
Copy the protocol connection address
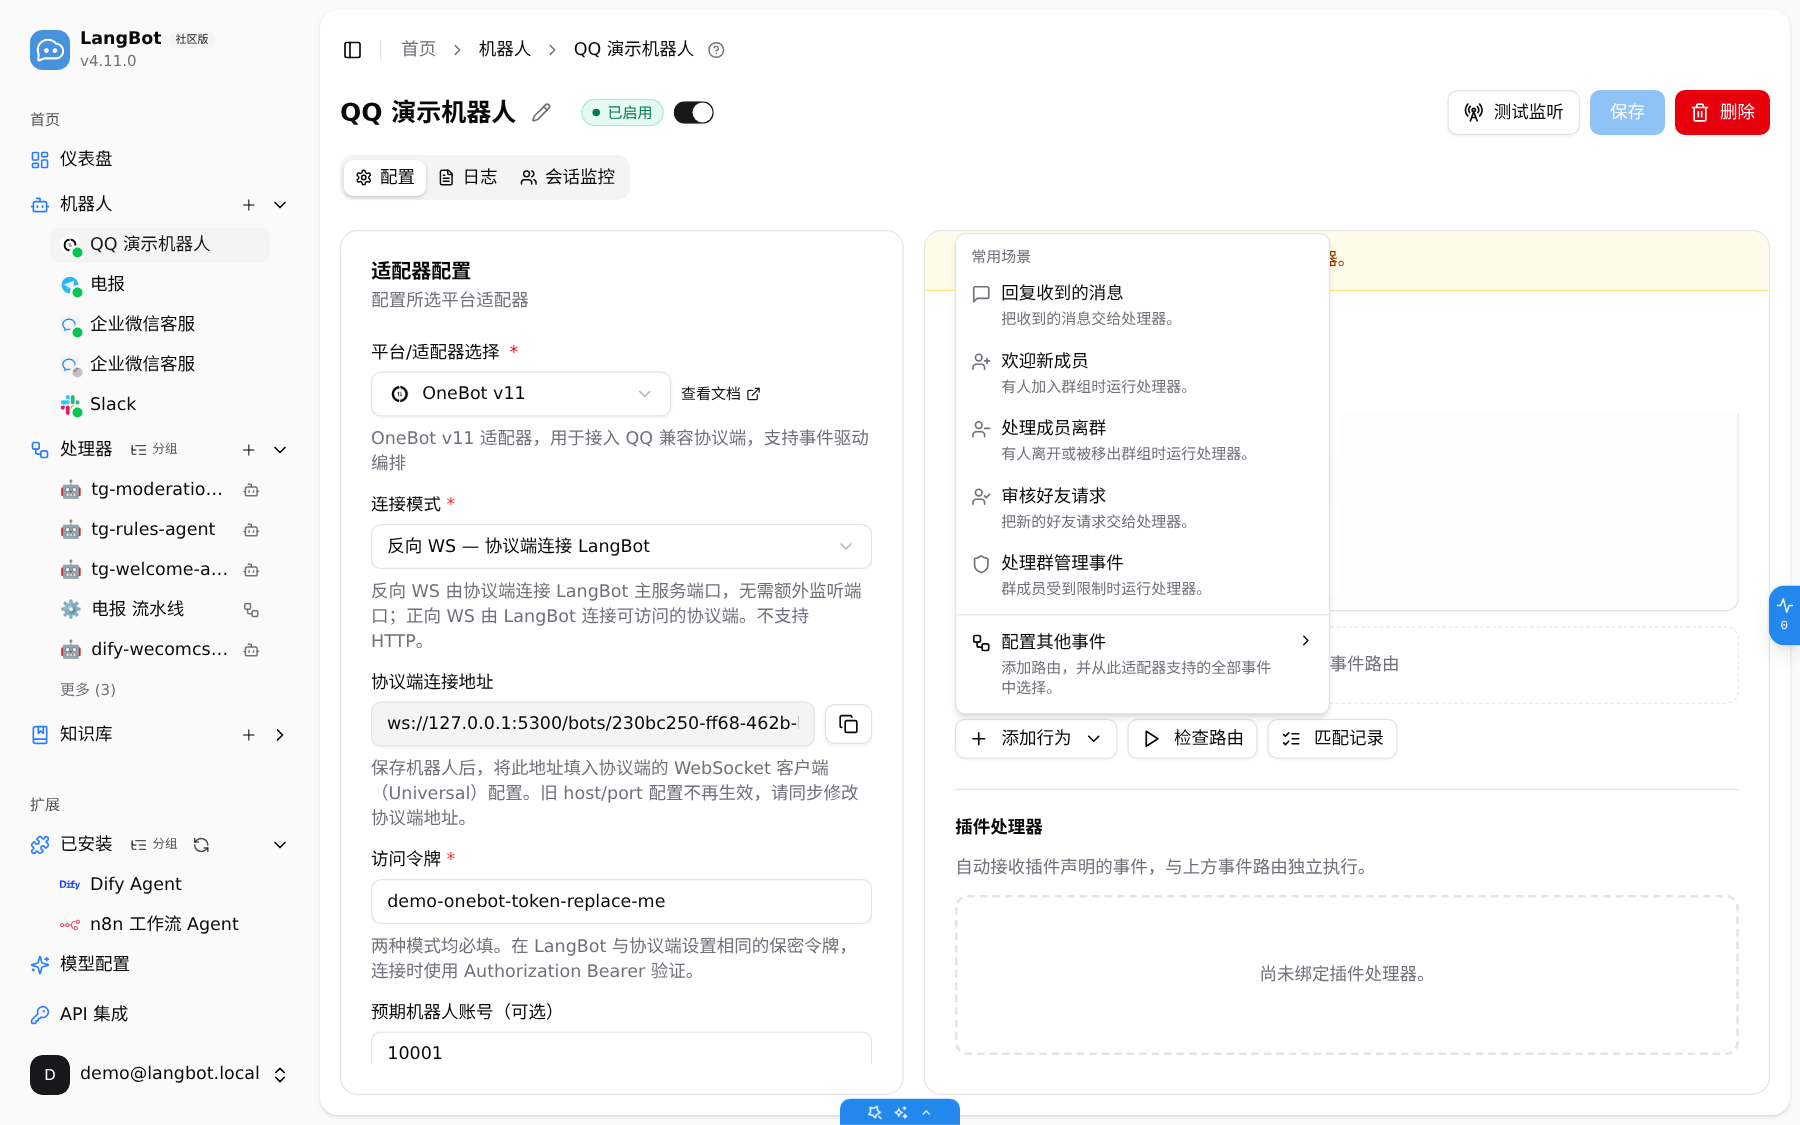pos(848,724)
